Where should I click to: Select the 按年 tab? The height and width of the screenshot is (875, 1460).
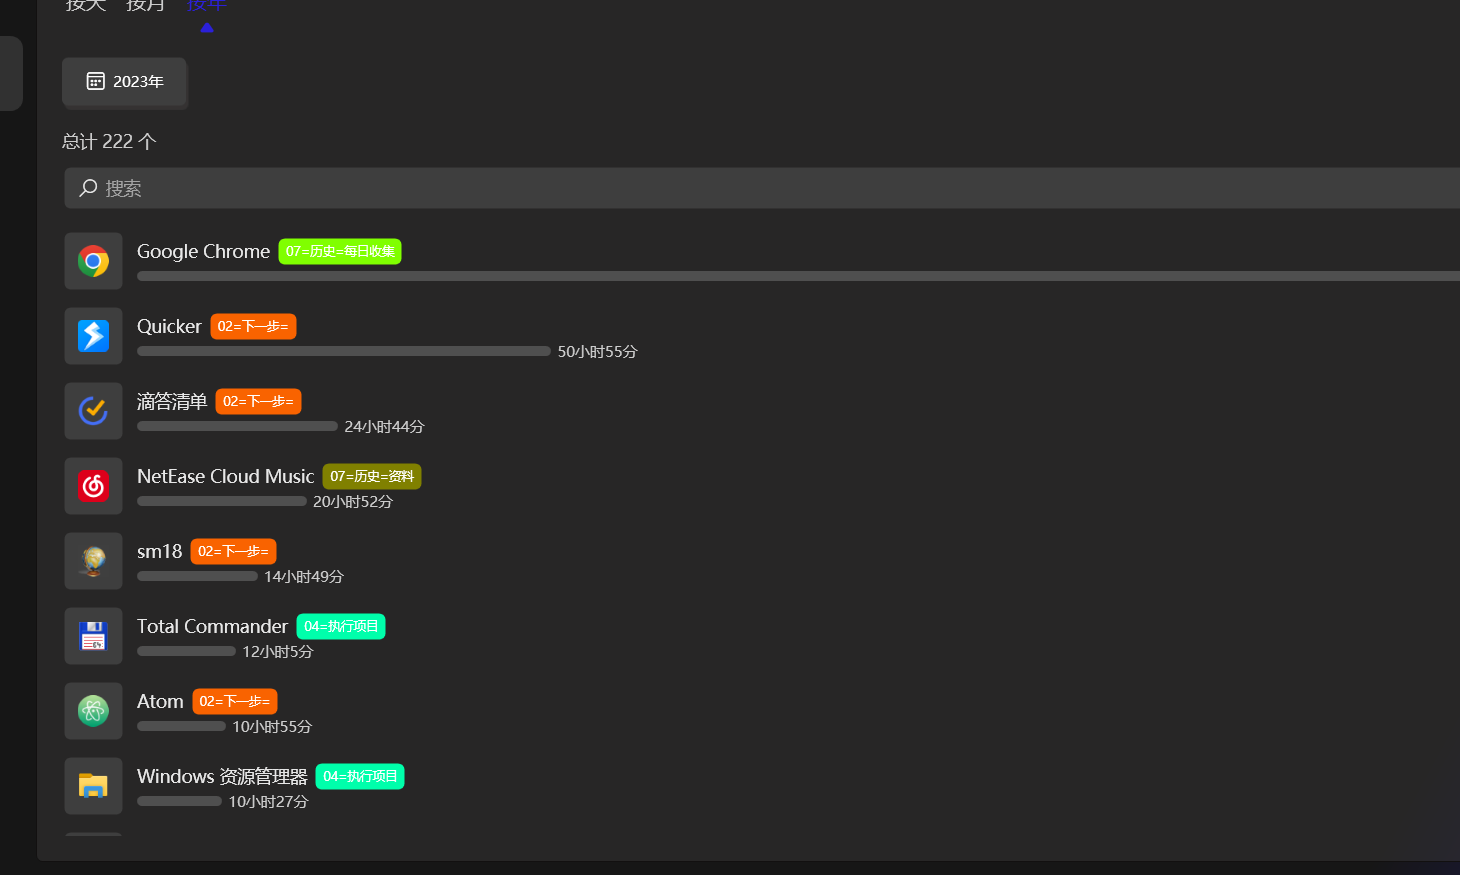205,4
